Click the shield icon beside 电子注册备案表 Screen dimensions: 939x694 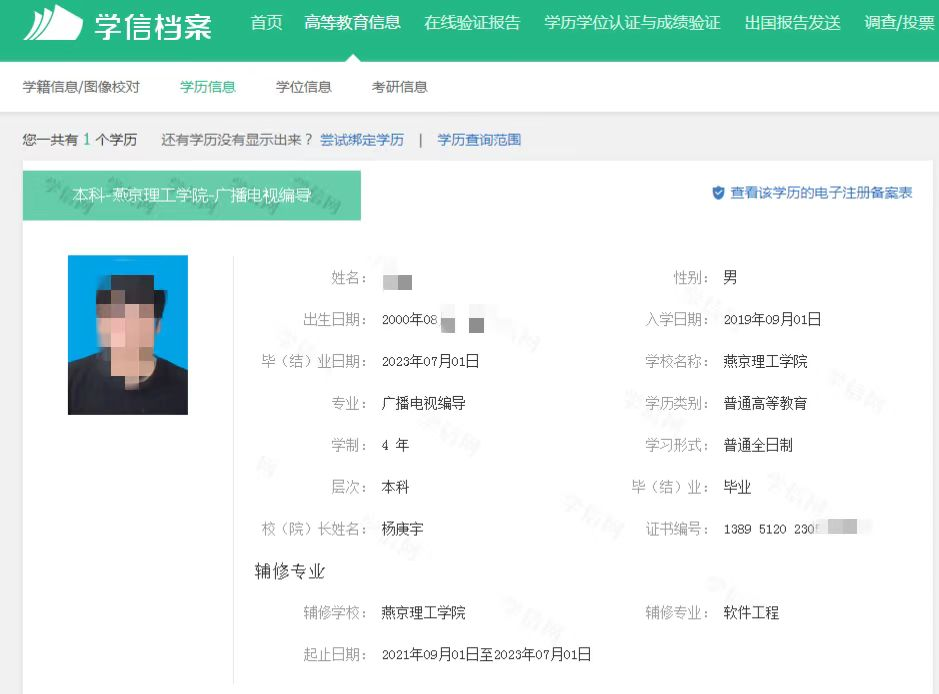pyautogui.click(x=718, y=193)
